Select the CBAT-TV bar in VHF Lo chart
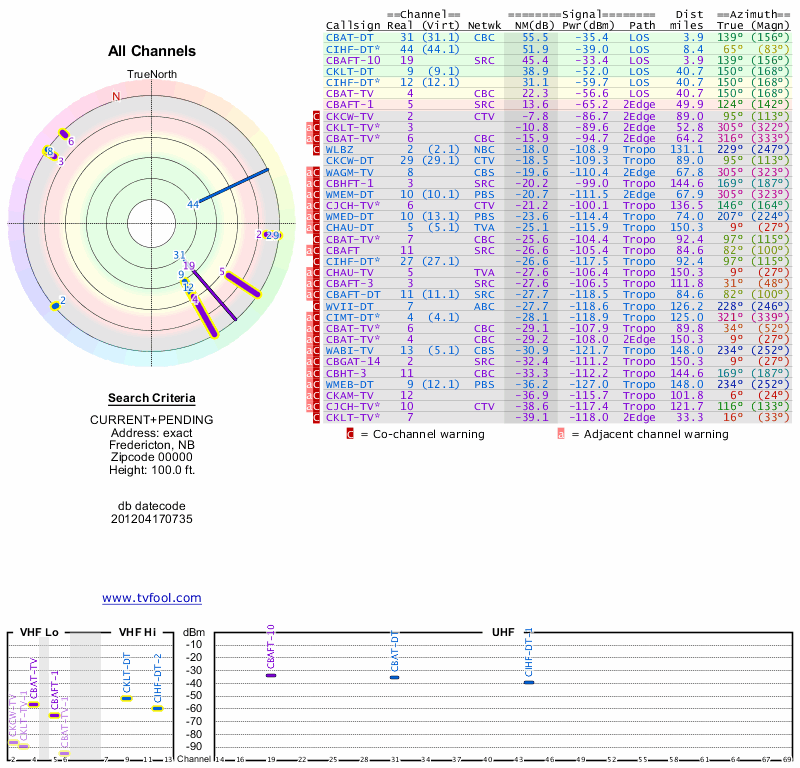 point(34,704)
